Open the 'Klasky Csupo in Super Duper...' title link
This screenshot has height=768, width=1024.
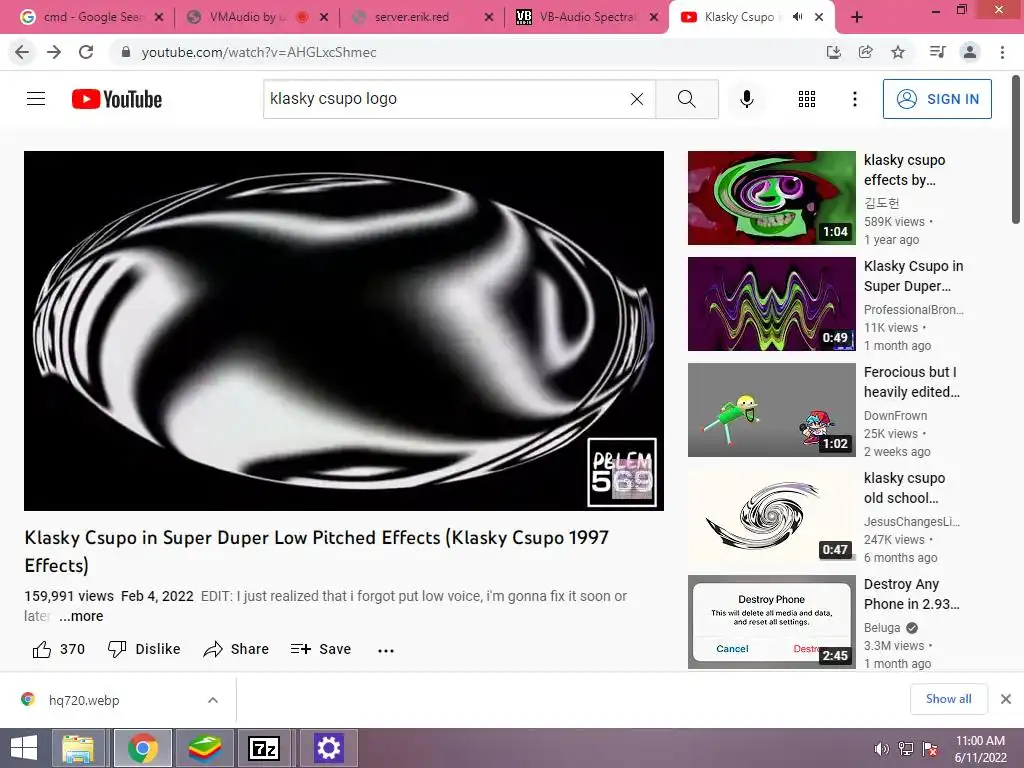pyautogui.click(x=913, y=276)
